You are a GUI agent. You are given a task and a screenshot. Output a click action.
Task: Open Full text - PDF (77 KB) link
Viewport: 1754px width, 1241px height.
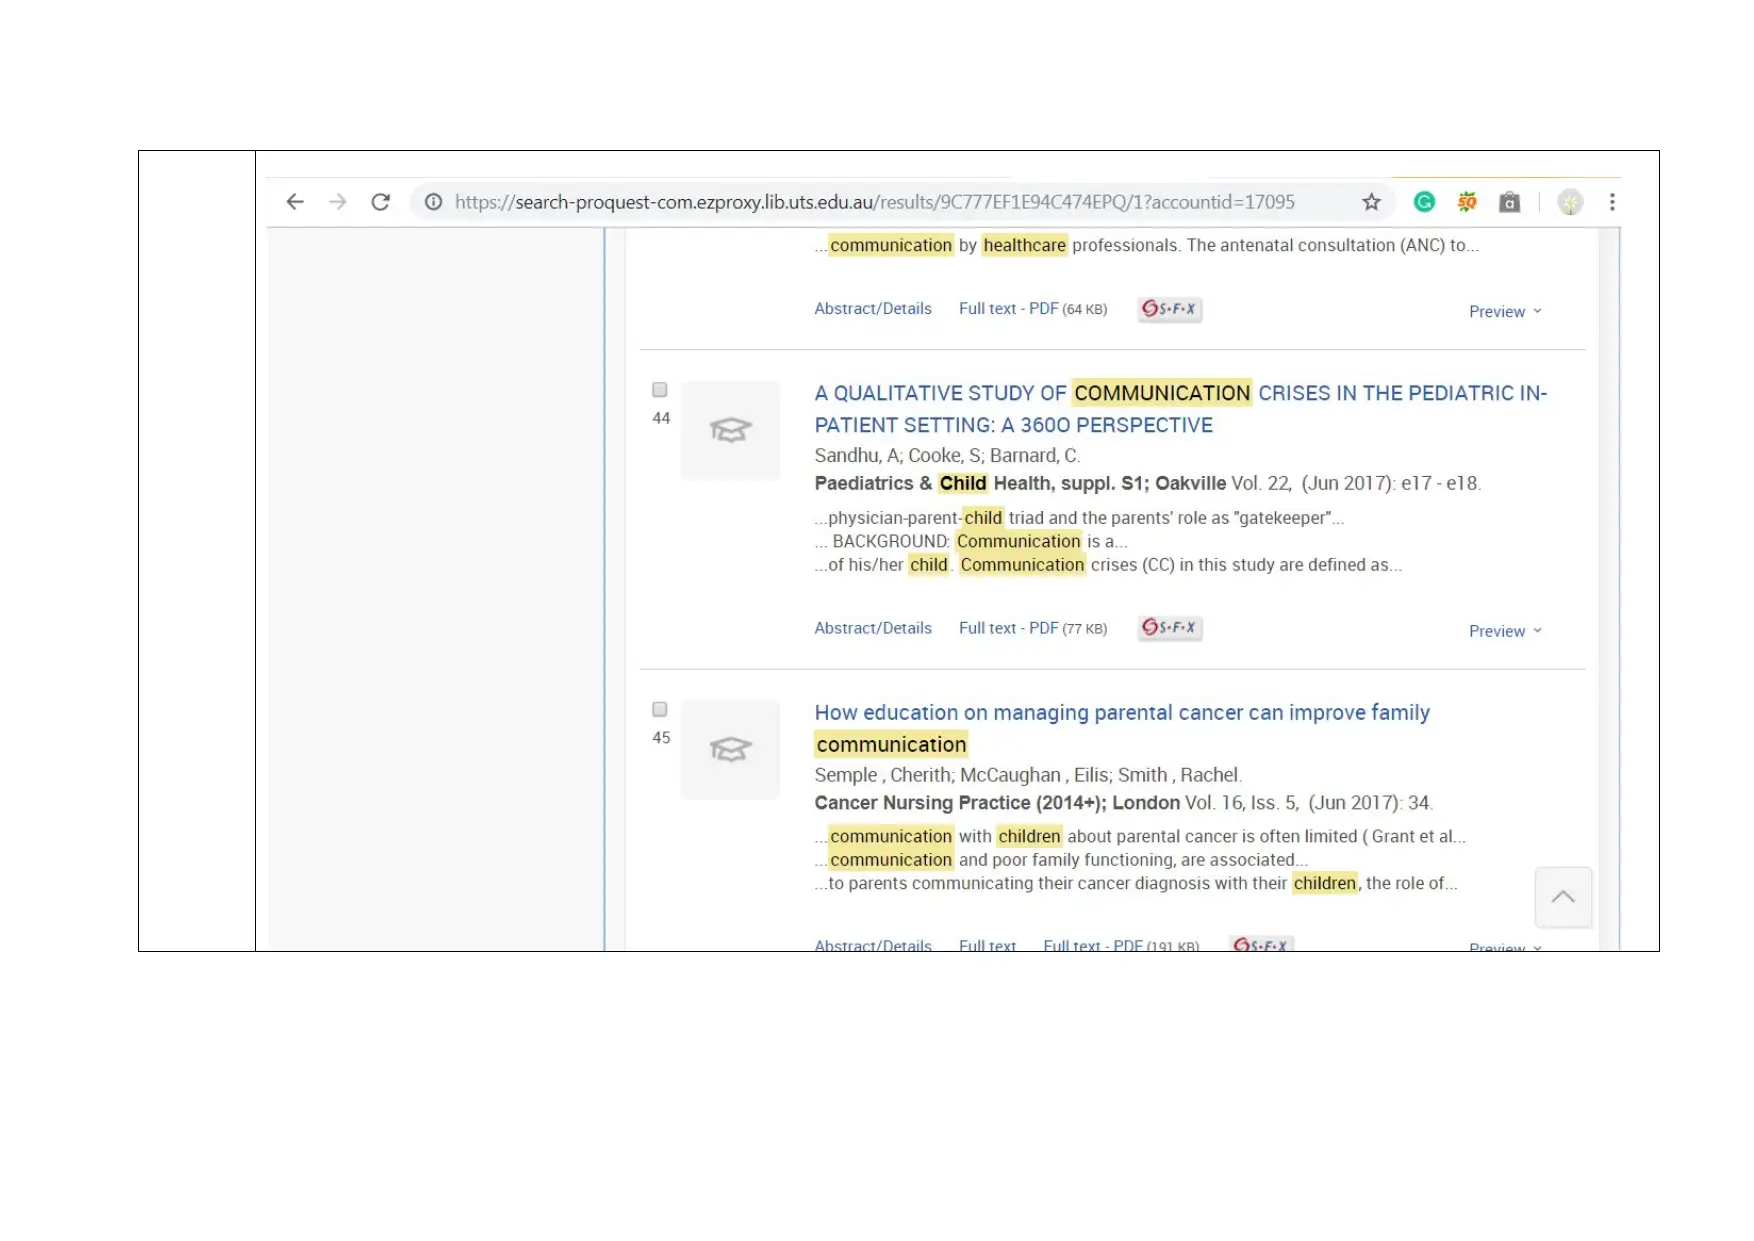1033,628
